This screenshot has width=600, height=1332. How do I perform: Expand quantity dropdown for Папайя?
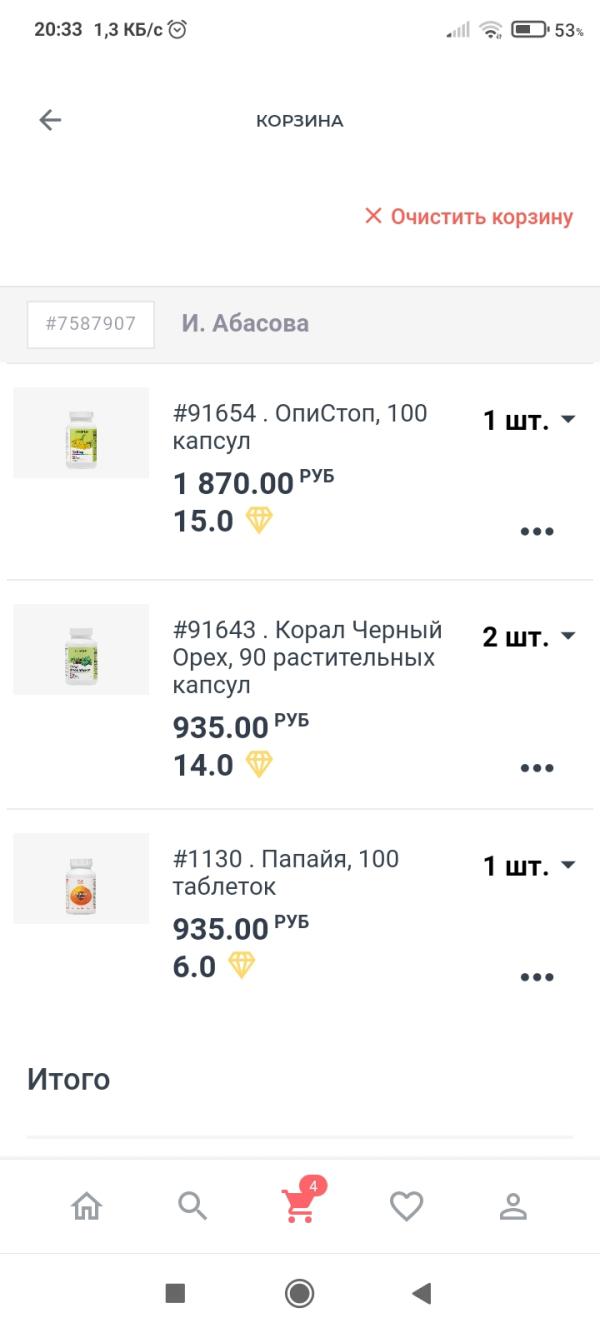pyautogui.click(x=529, y=866)
